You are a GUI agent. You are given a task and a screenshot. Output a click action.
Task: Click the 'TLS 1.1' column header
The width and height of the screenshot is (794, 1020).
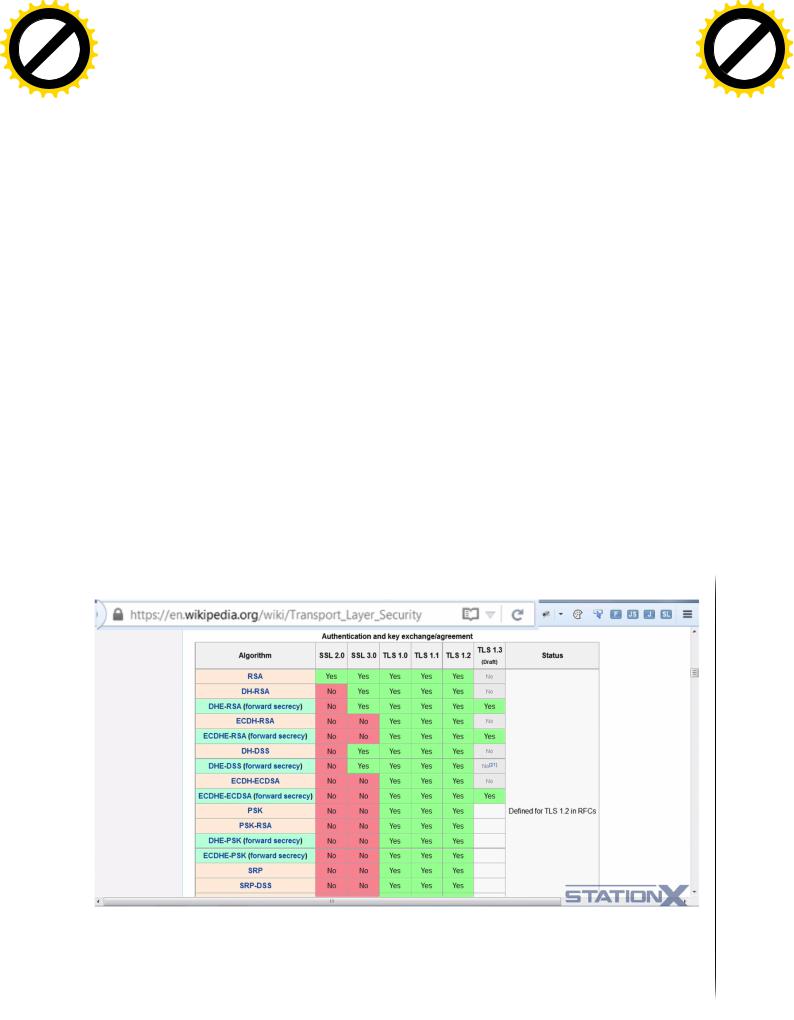click(x=427, y=656)
